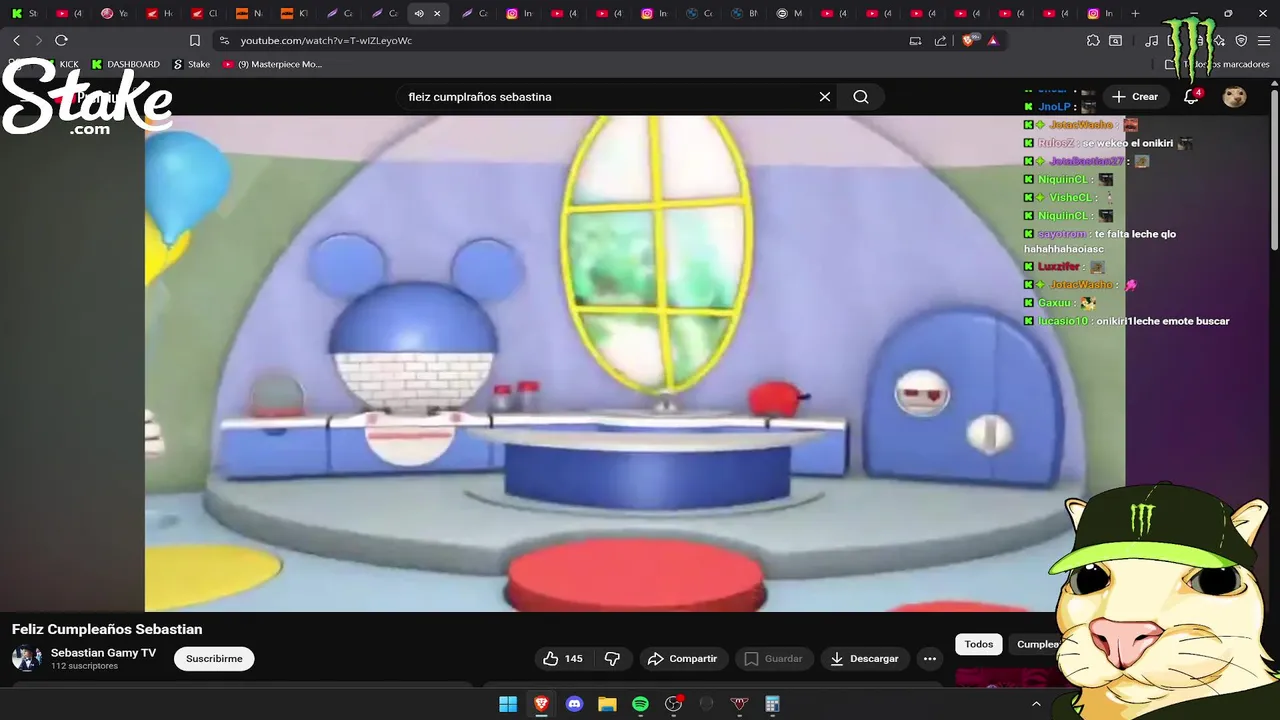Screen dimensions: 1280x720
Task: Open Calculator from the taskbar
Action: coord(772,704)
